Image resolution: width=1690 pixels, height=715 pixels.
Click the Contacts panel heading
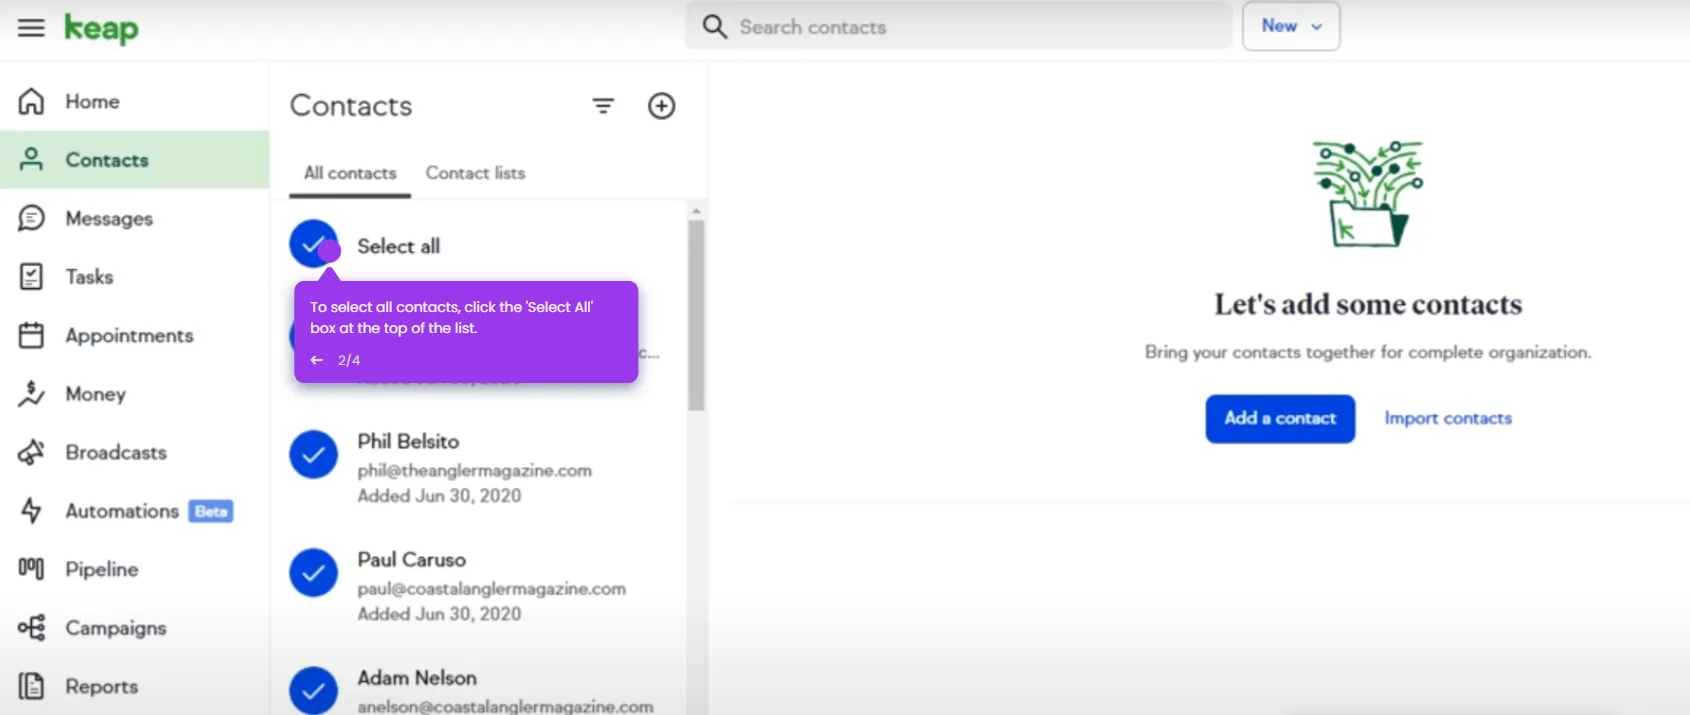[x=351, y=106]
